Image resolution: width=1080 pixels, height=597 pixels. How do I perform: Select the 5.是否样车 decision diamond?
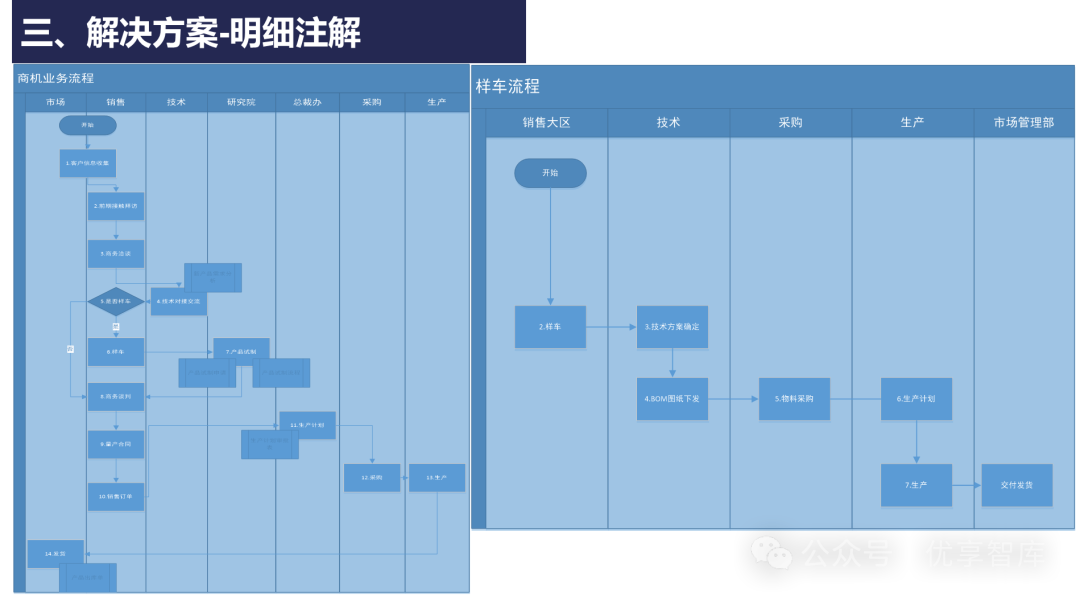tap(116, 302)
